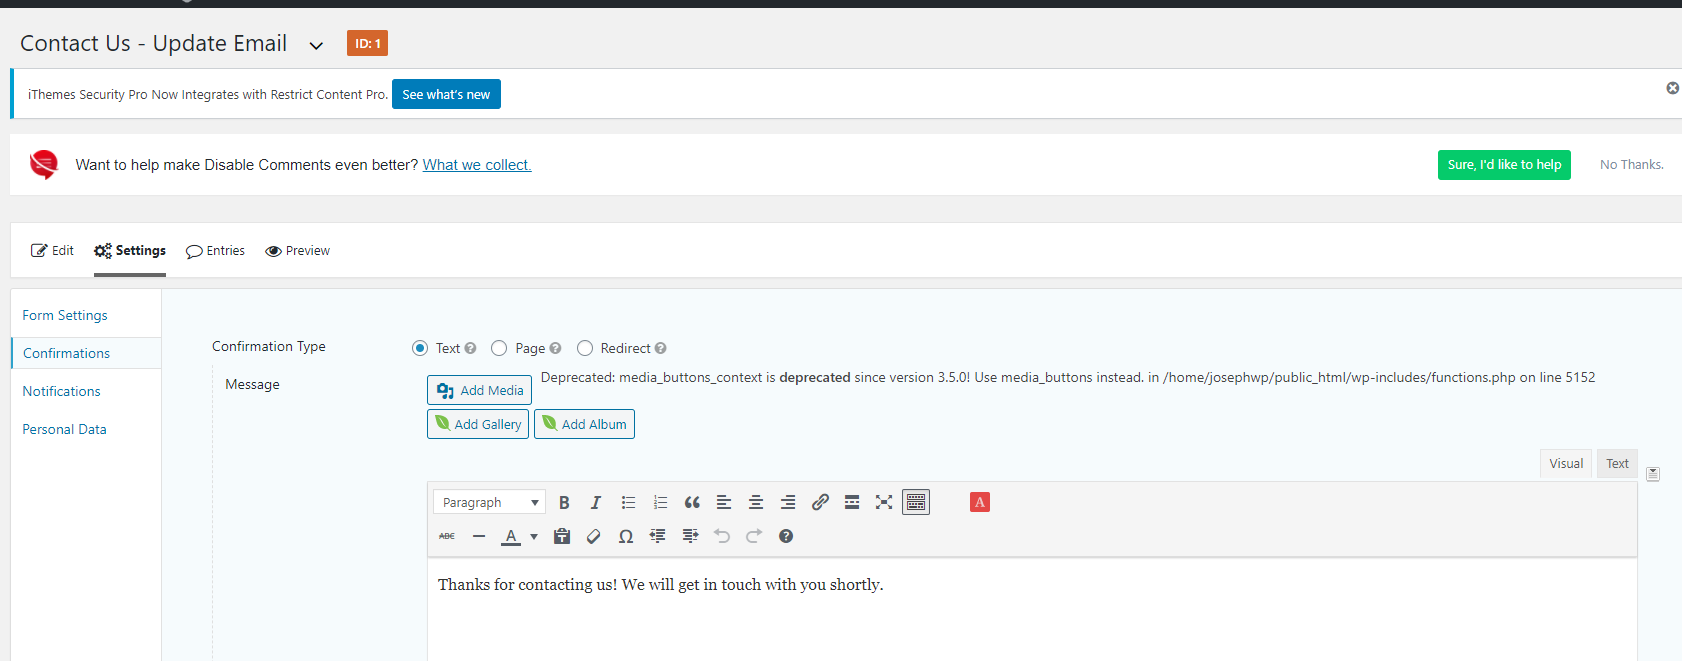Click the Add Media button
Image resolution: width=1682 pixels, height=661 pixels.
[480, 390]
